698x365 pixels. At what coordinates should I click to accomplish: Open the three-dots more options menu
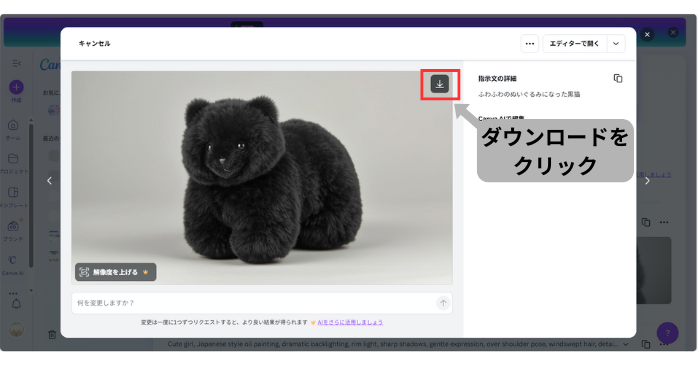point(529,44)
